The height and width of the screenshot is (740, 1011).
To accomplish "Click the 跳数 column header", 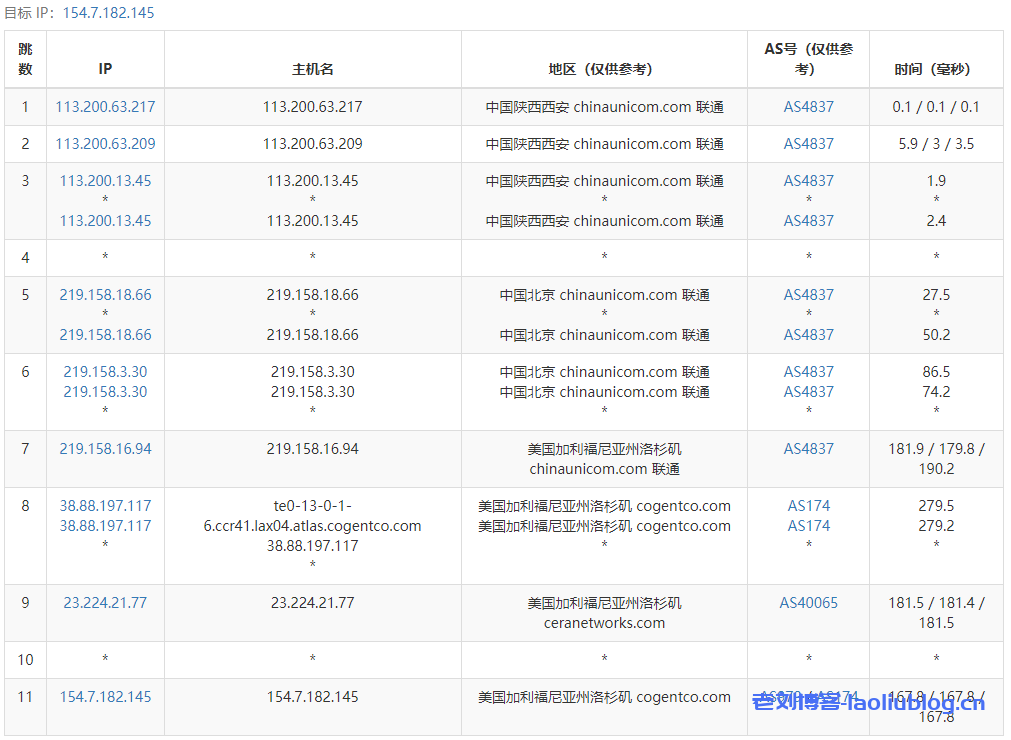I will click(x=25, y=59).
